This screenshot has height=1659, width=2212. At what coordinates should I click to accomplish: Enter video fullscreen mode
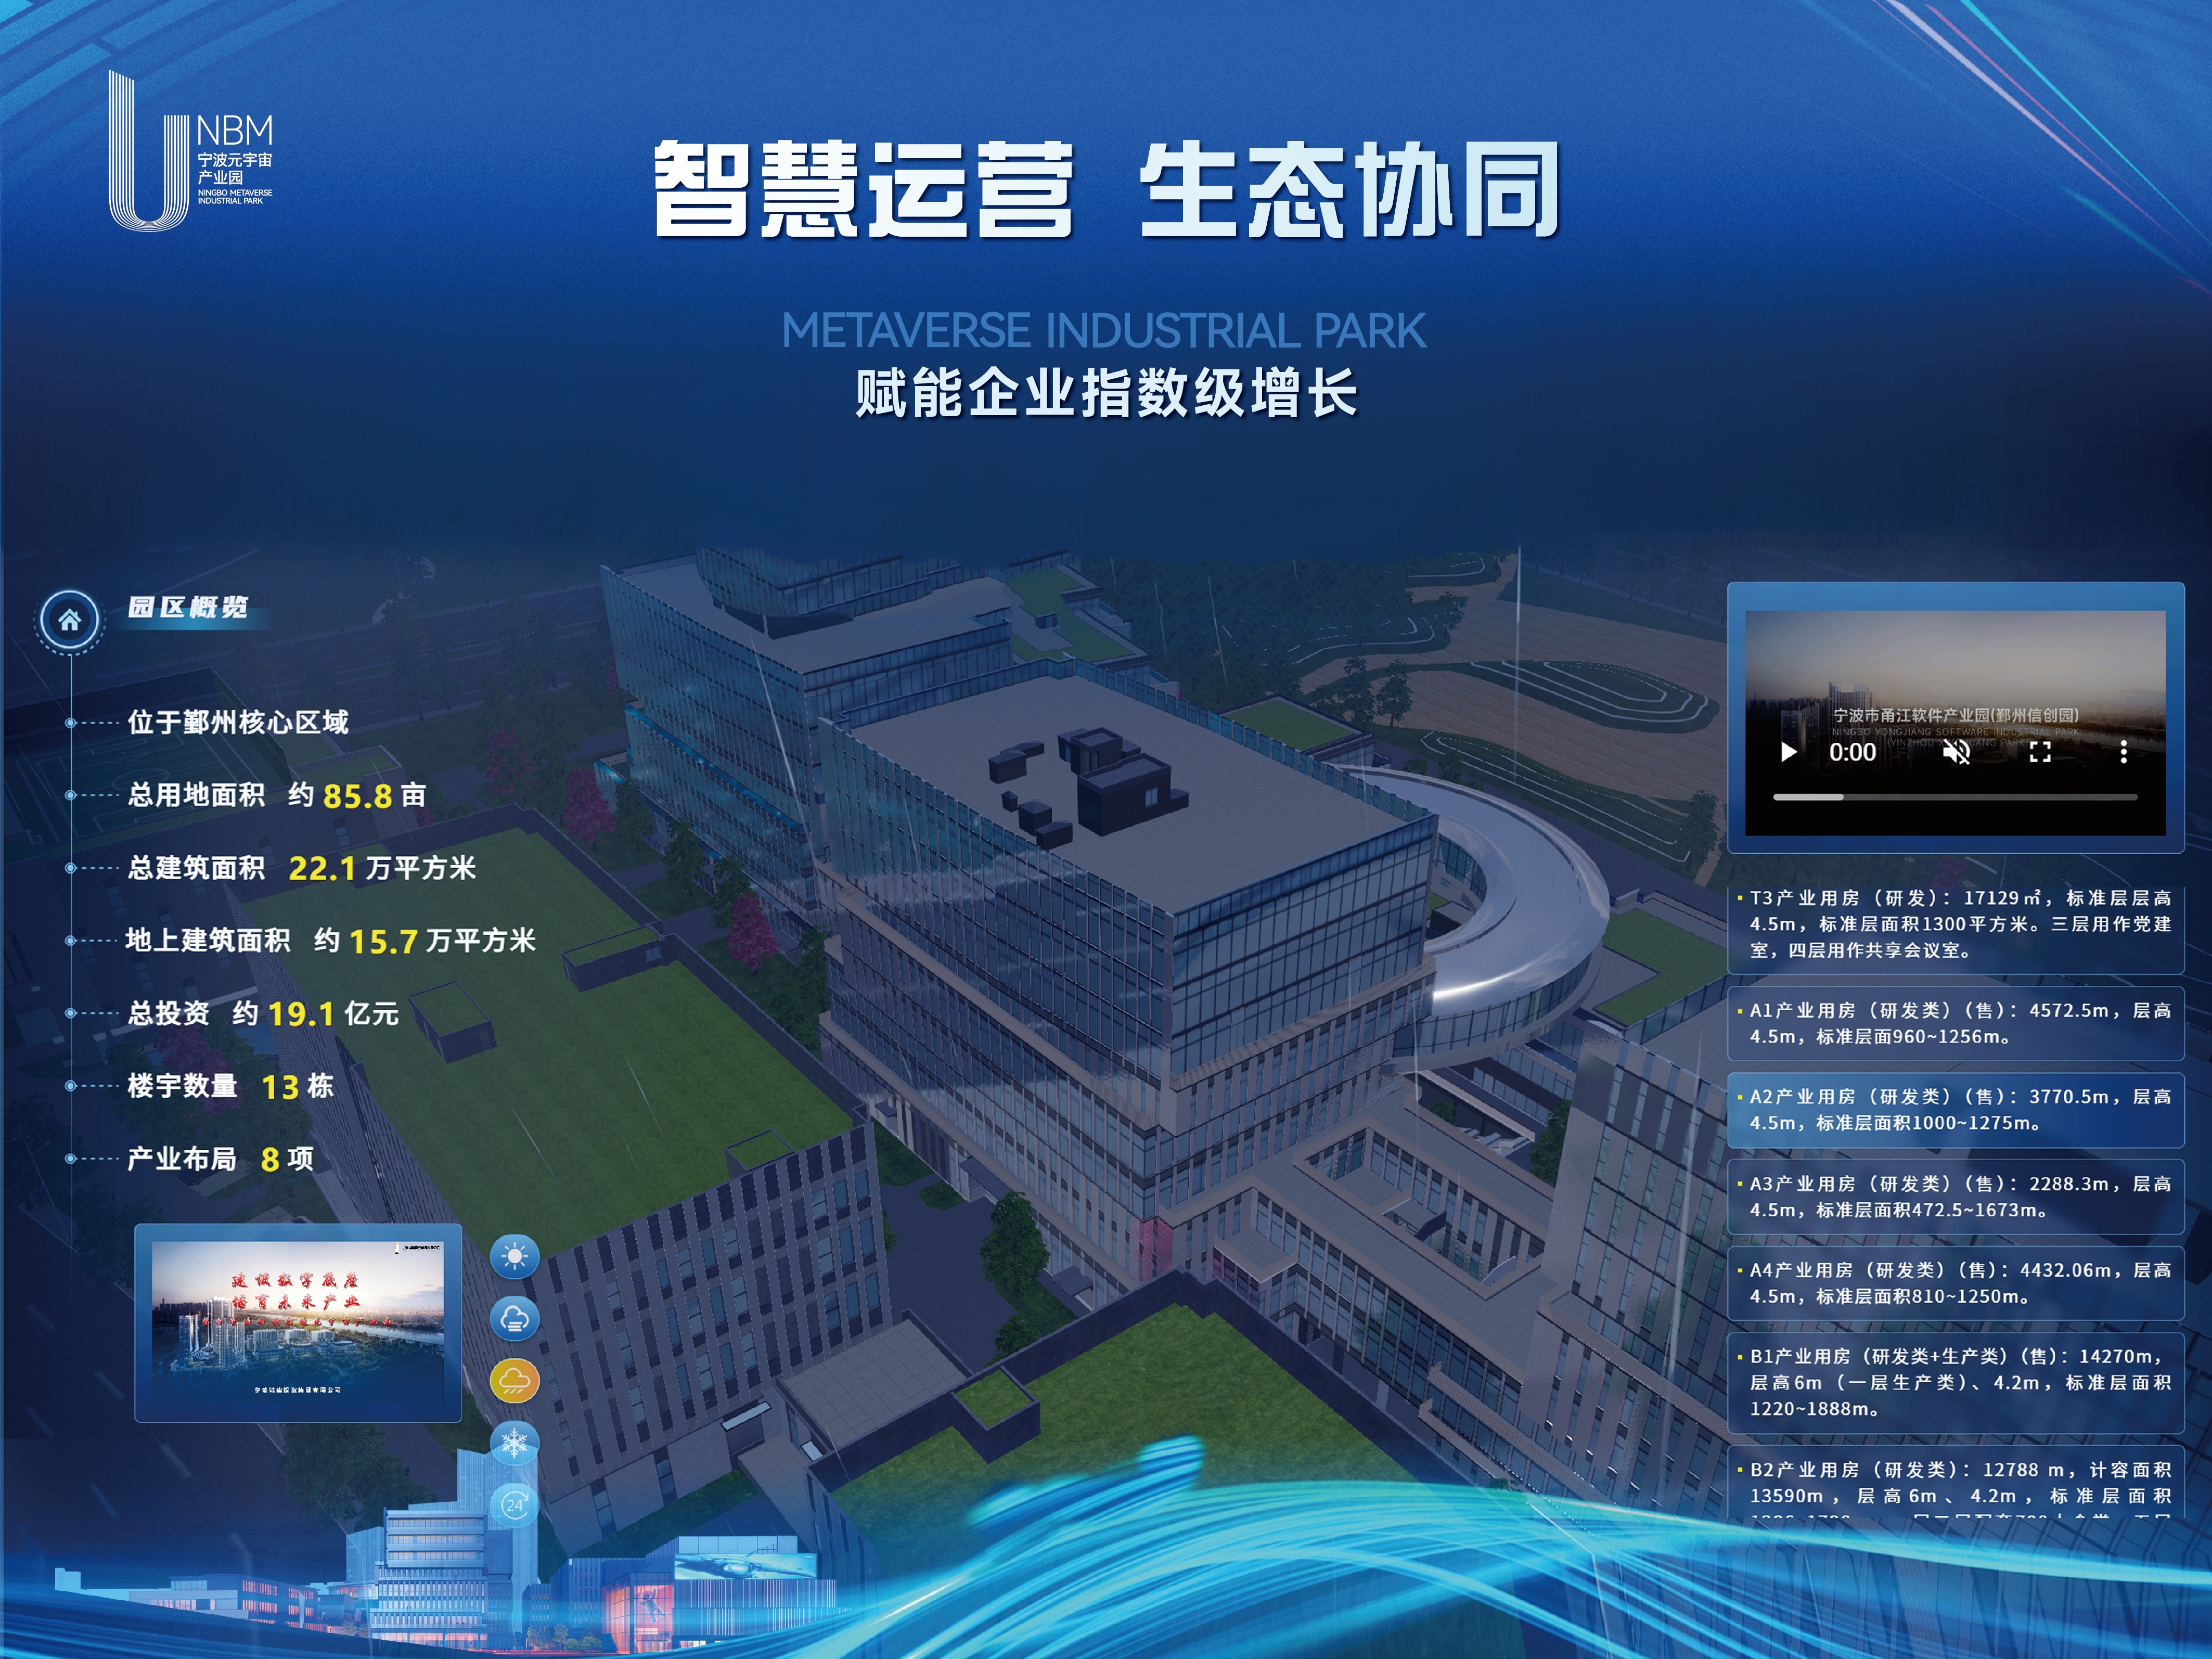[x=2040, y=752]
